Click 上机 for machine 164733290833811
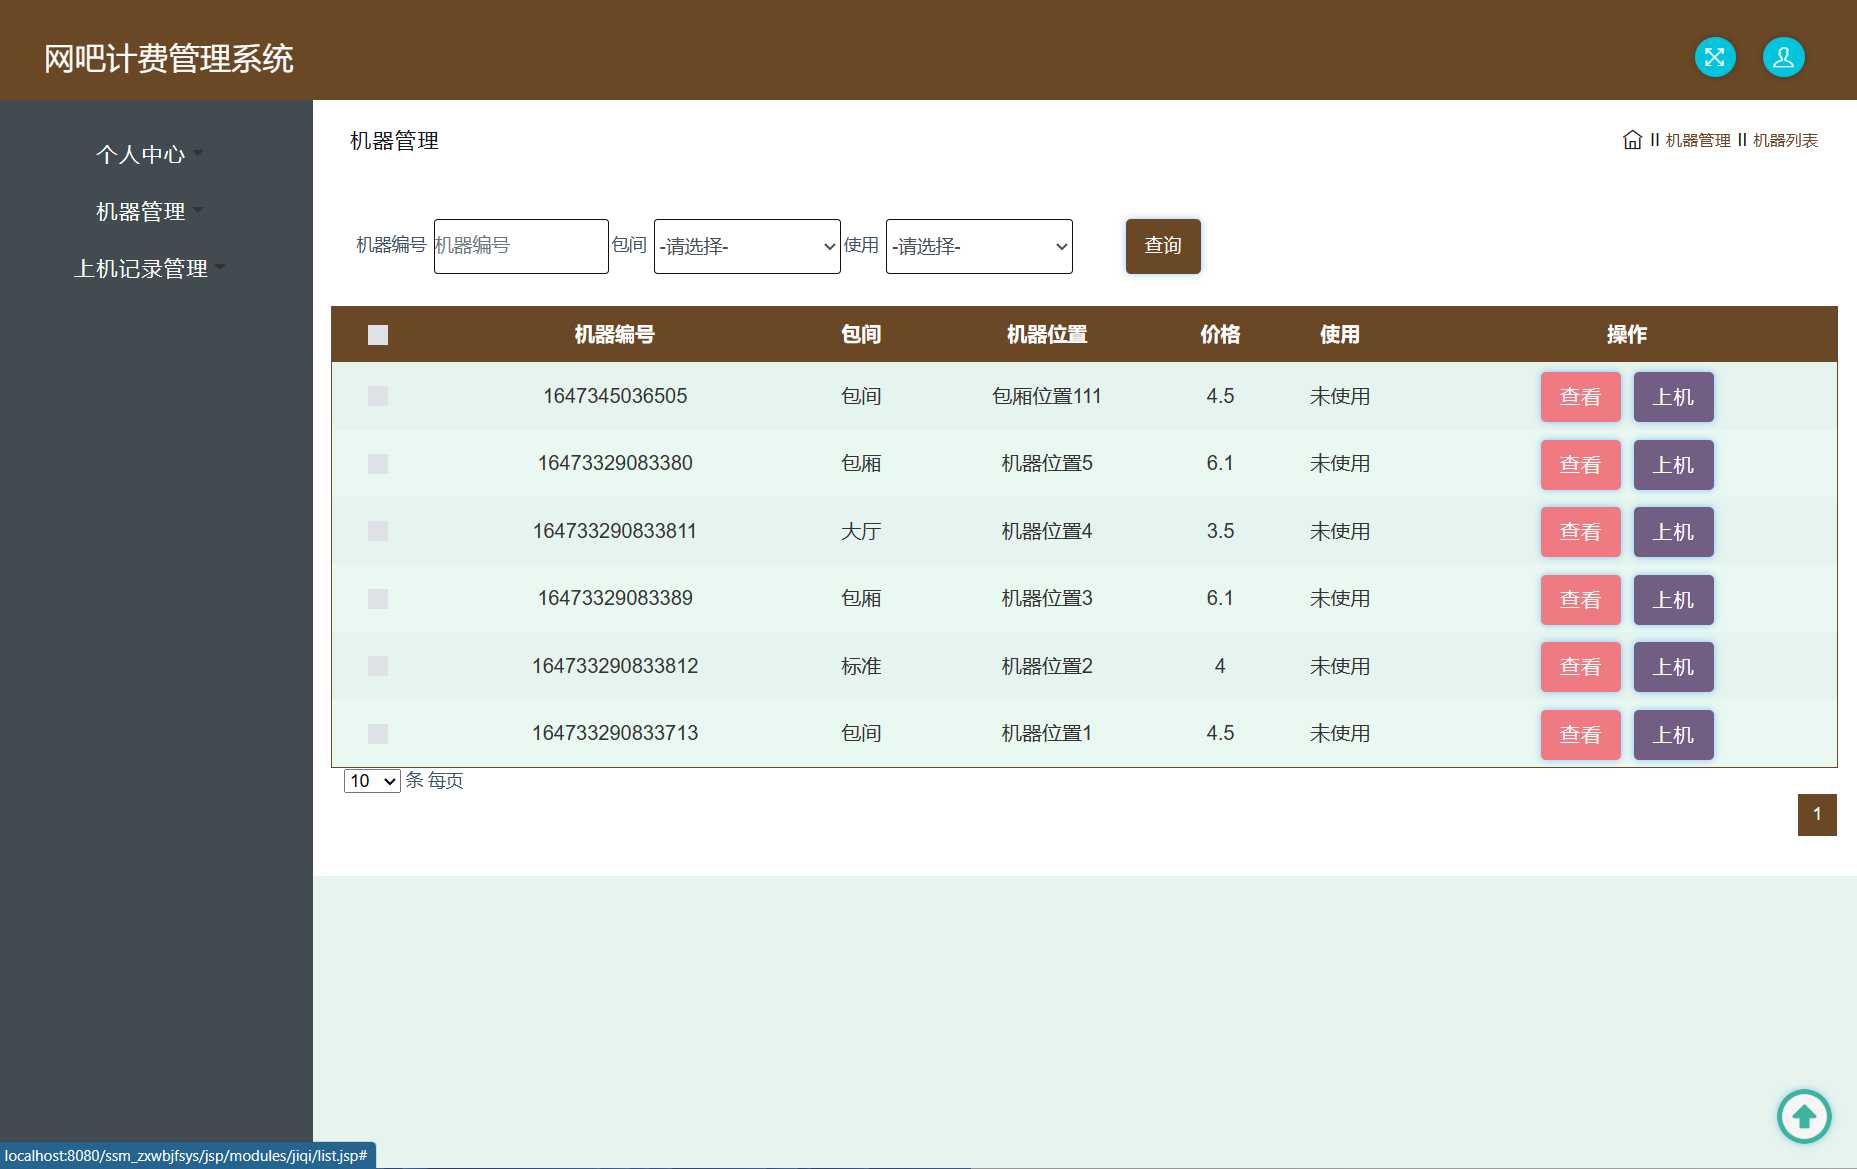Screen dimensions: 1857x1169 tap(1673, 532)
